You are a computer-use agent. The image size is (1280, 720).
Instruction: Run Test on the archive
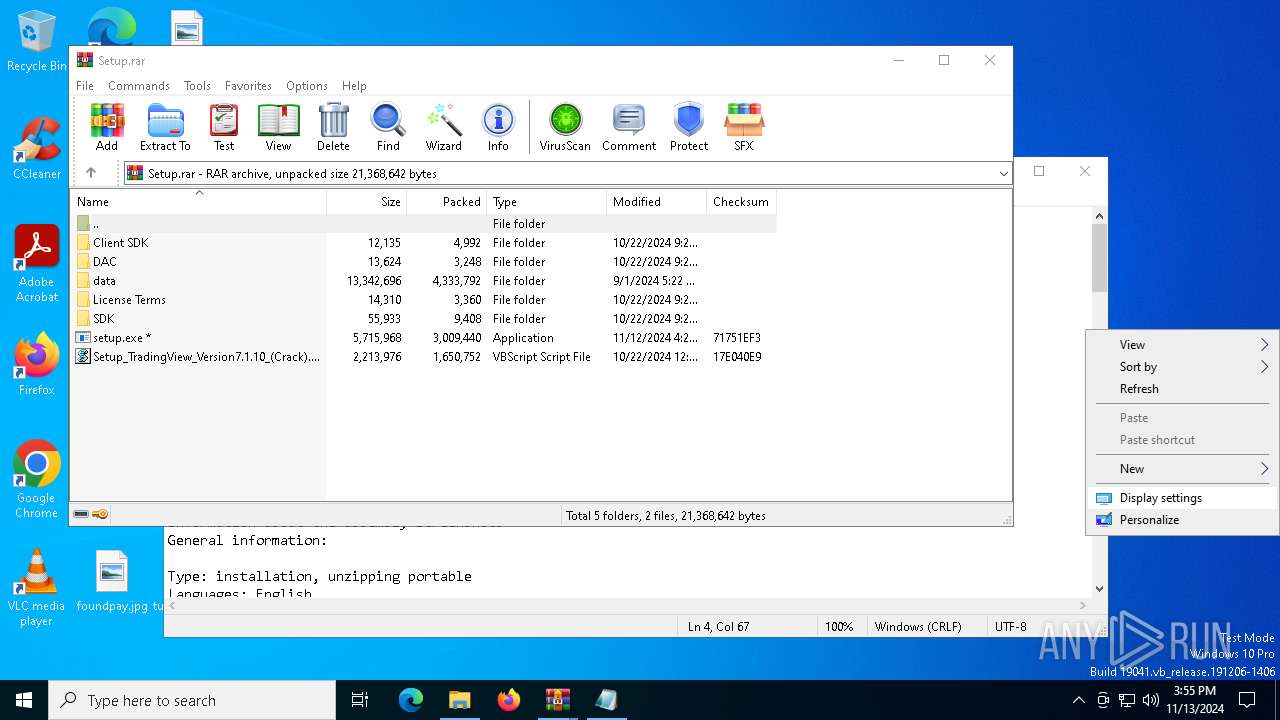click(224, 127)
